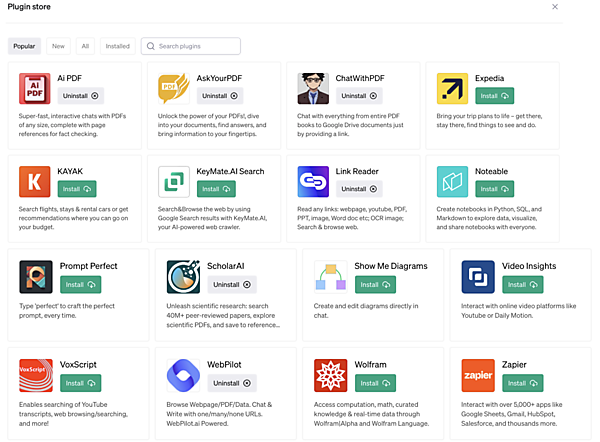Click the Wolfram plugin logo
The image size is (600, 442).
pos(330,375)
